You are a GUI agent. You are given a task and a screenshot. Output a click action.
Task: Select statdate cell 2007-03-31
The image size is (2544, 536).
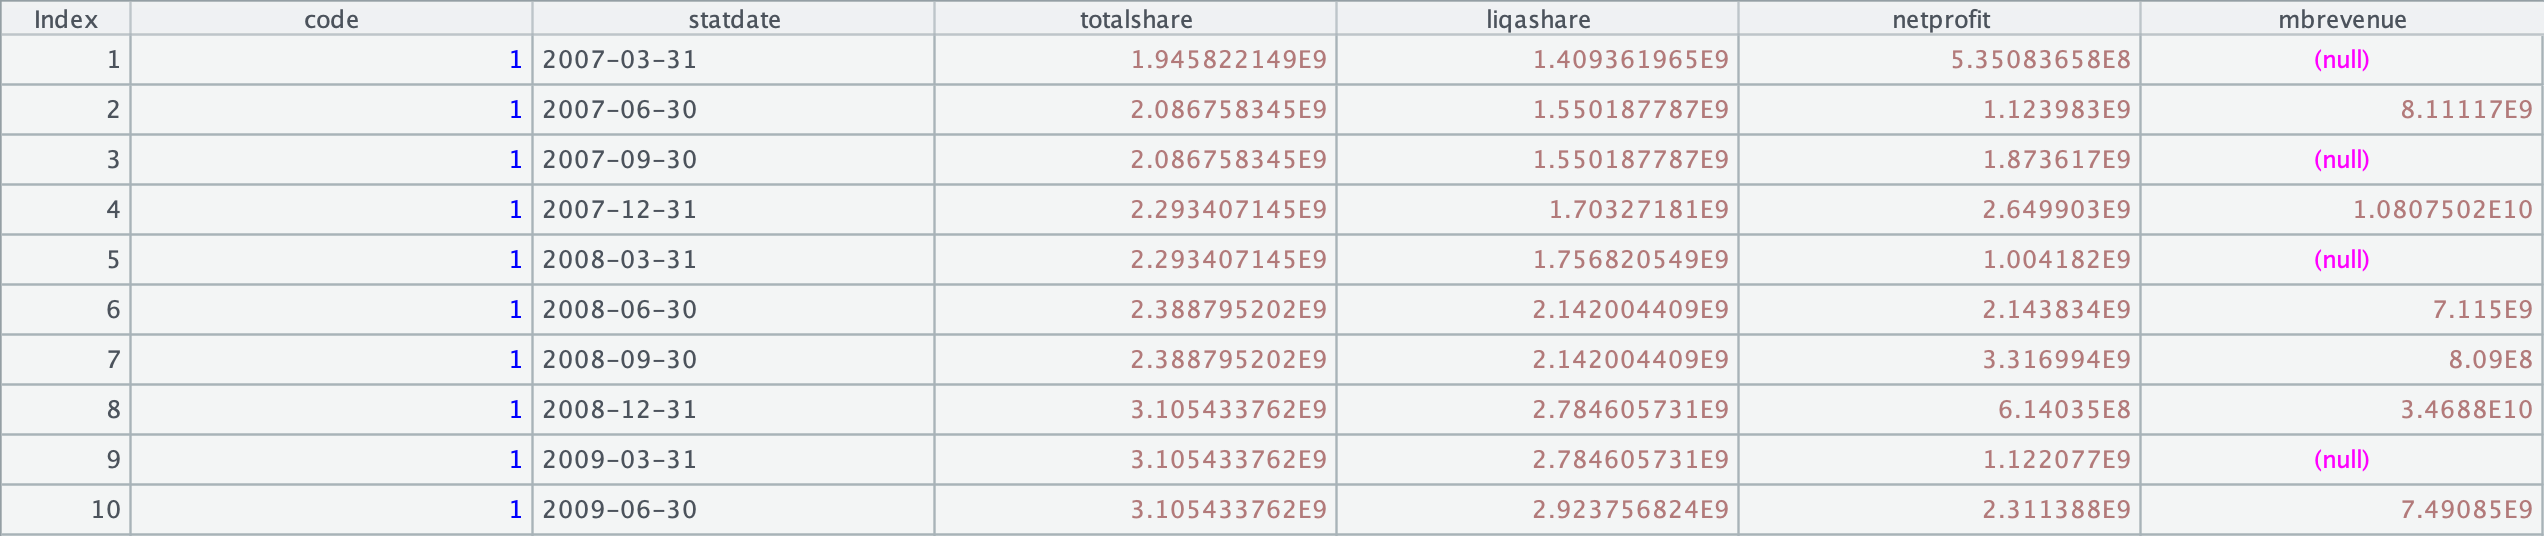pyautogui.click(x=734, y=60)
